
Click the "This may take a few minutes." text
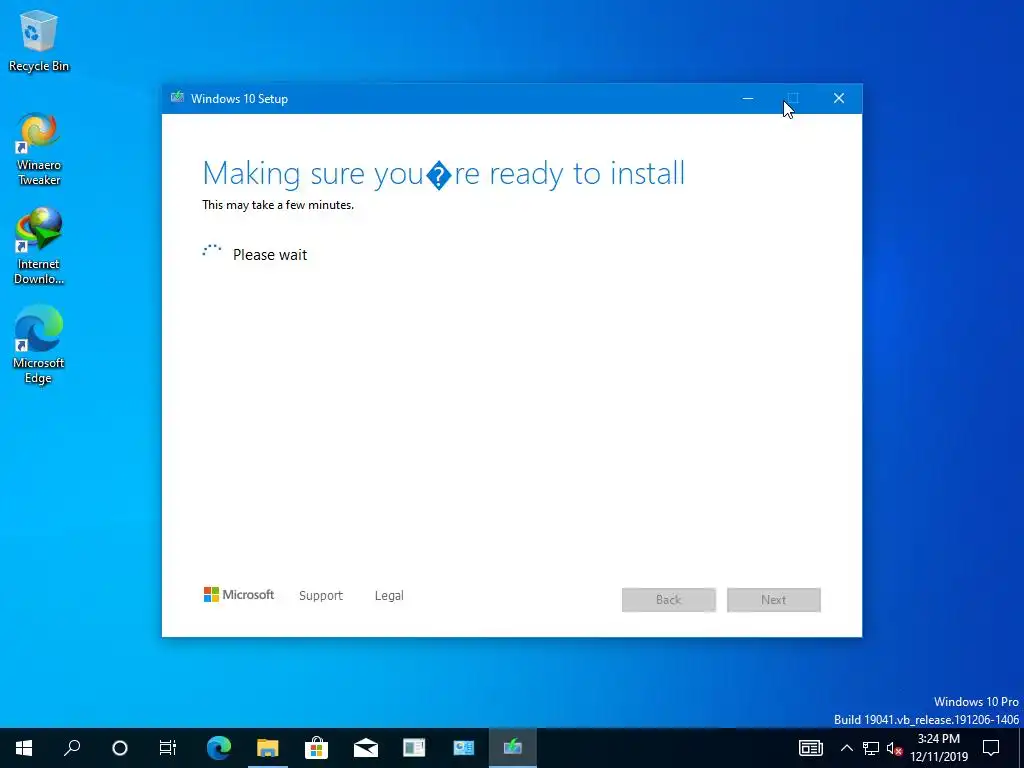click(x=278, y=205)
